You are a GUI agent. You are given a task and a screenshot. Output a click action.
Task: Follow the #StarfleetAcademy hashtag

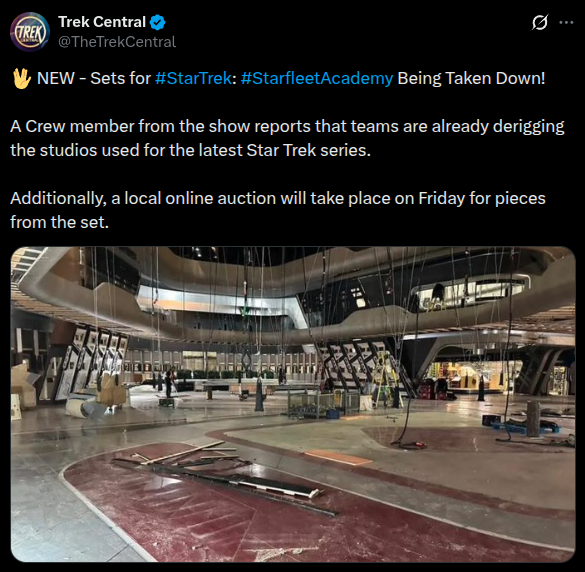coord(317,78)
